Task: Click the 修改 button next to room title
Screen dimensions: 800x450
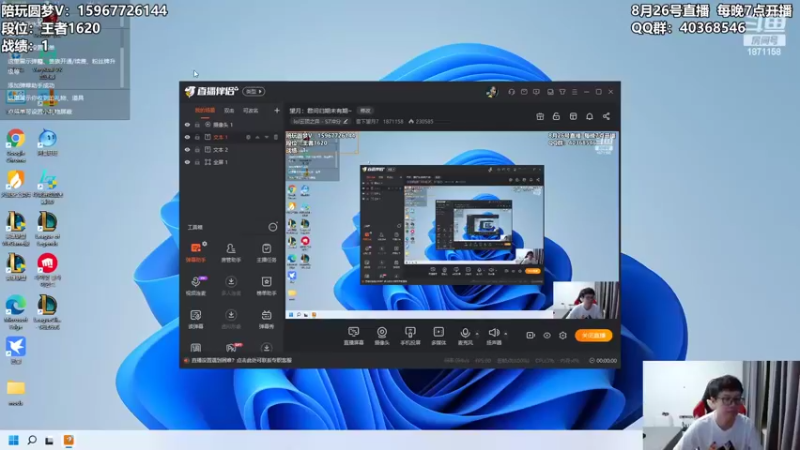Action: point(365,110)
